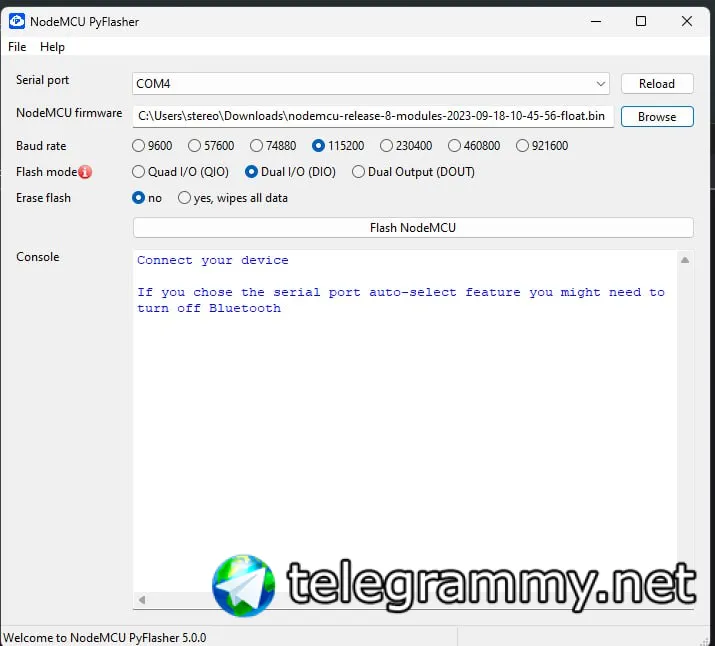715x646 pixels.
Task: Click the 'Welcome to NodeMCU PyFlasher 5.0.0' status text
Action: [x=105, y=637]
